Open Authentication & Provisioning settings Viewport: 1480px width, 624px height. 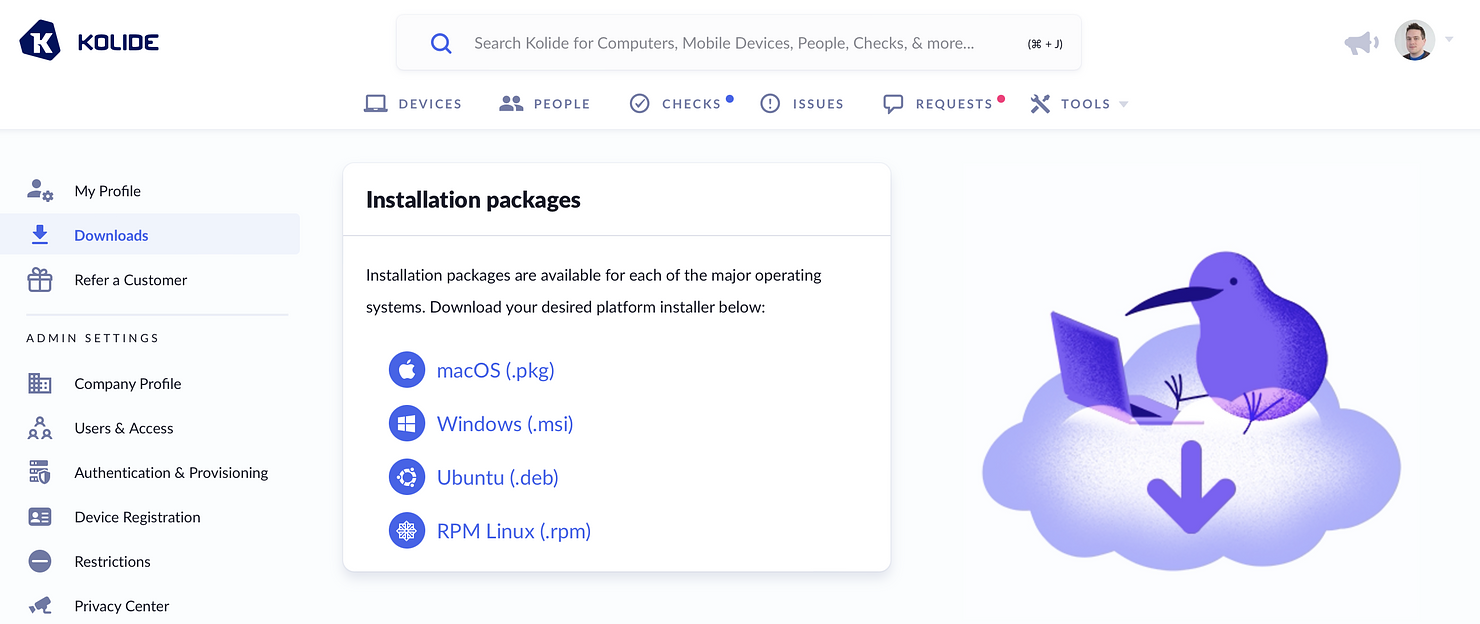170,472
